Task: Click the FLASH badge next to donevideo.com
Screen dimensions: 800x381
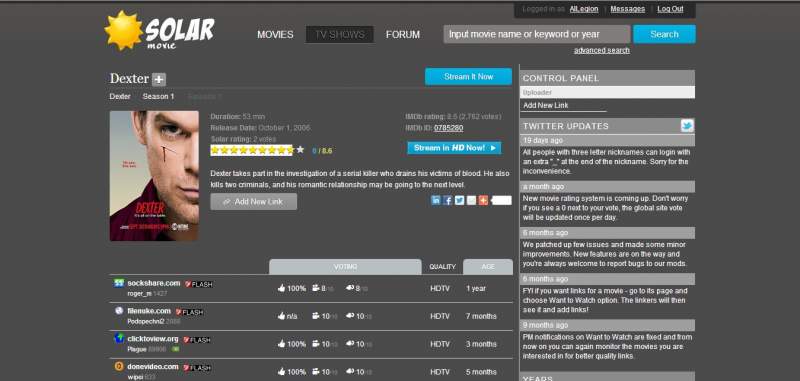Action: click(197, 368)
